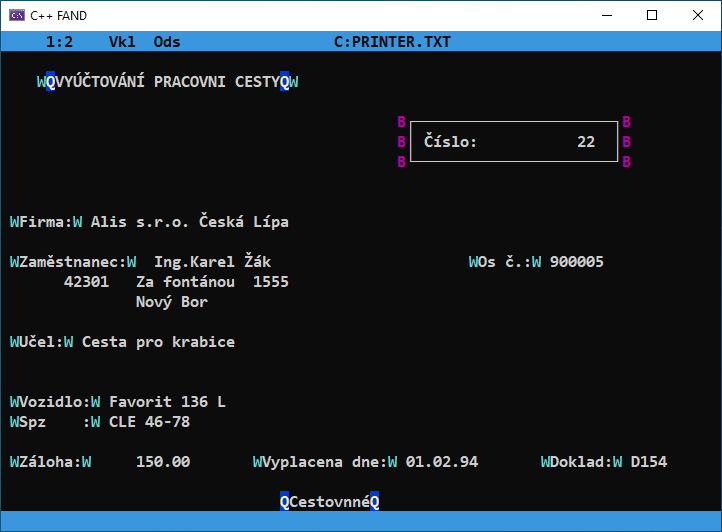Viewport: 722px width, 532px height.
Task: Click the vehicle name Favorit 136 L
Action: [167, 402]
